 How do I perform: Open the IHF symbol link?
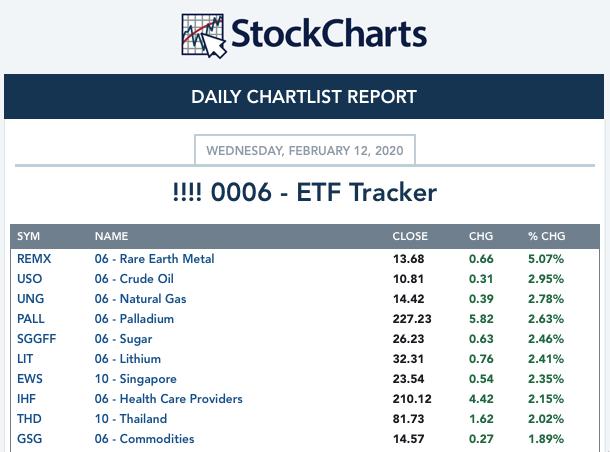coord(26,399)
